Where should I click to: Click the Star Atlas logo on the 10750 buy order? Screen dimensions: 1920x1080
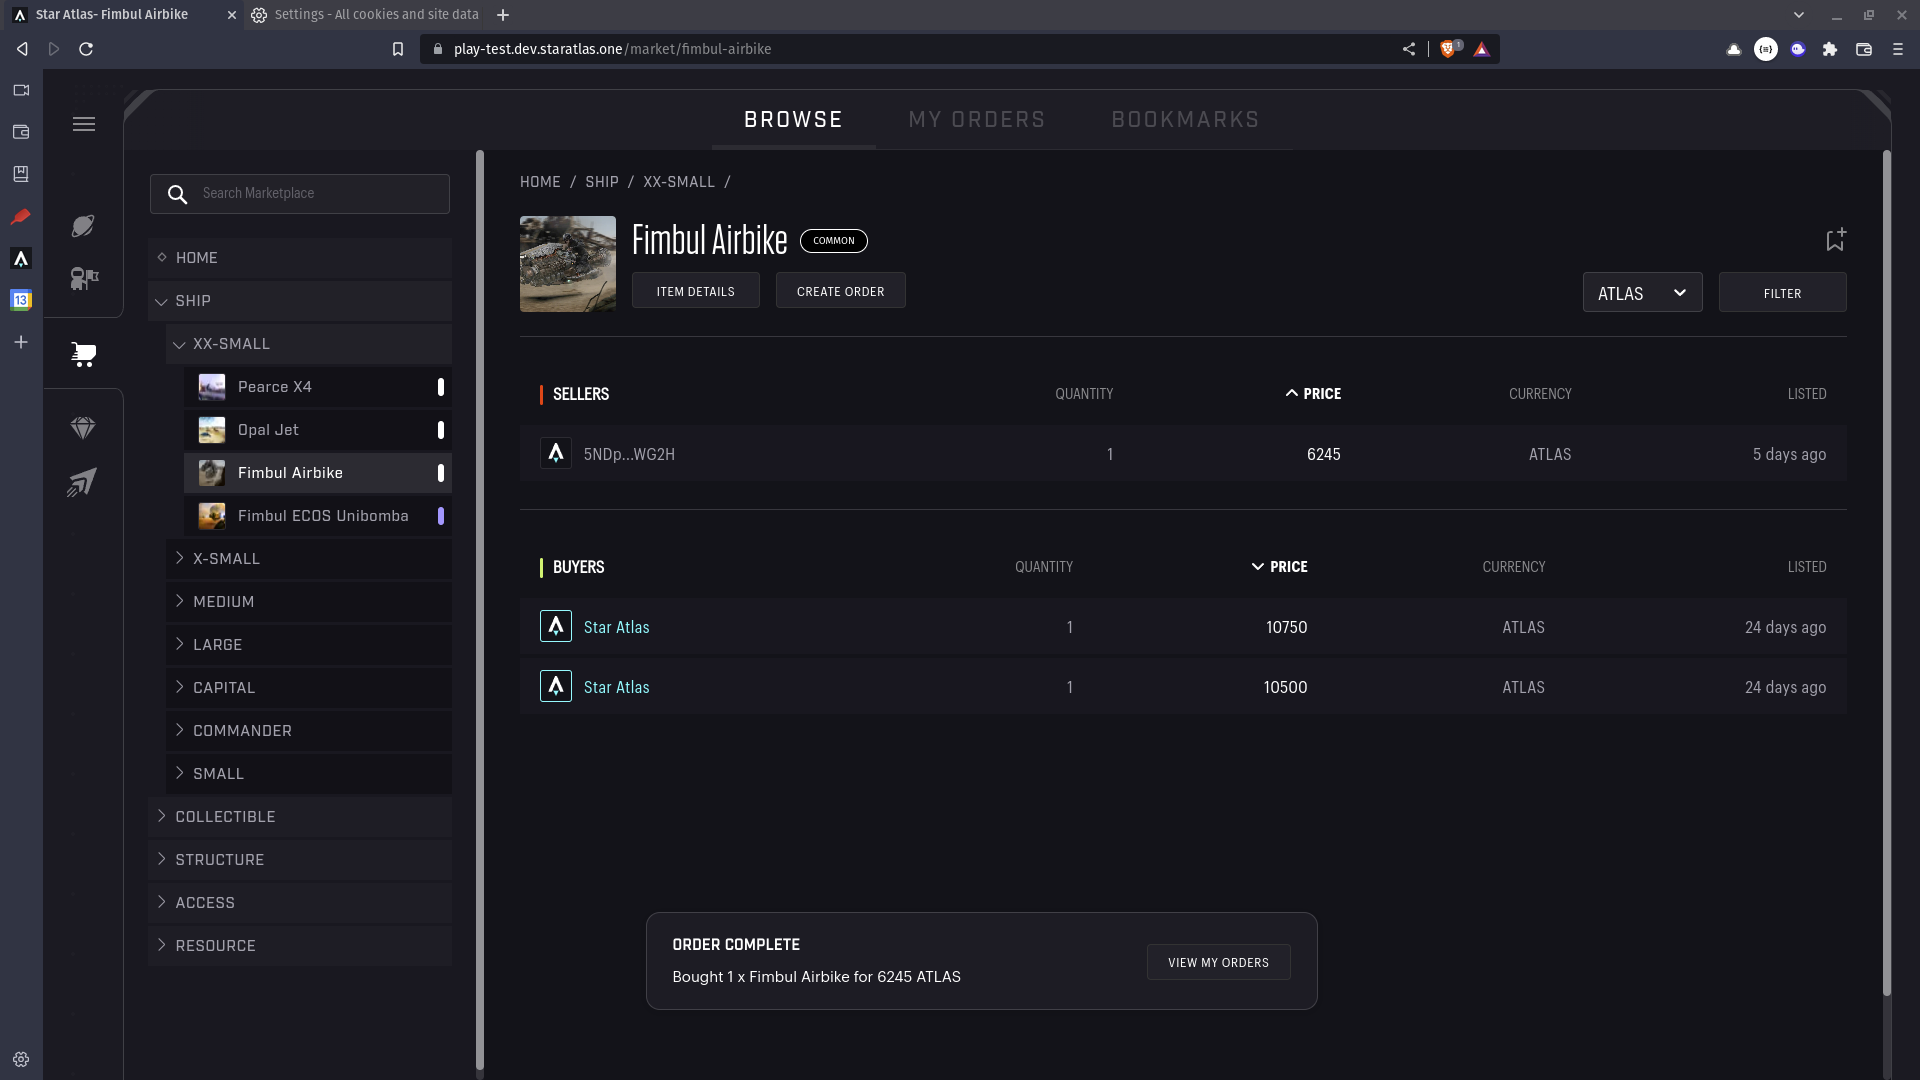556,627
